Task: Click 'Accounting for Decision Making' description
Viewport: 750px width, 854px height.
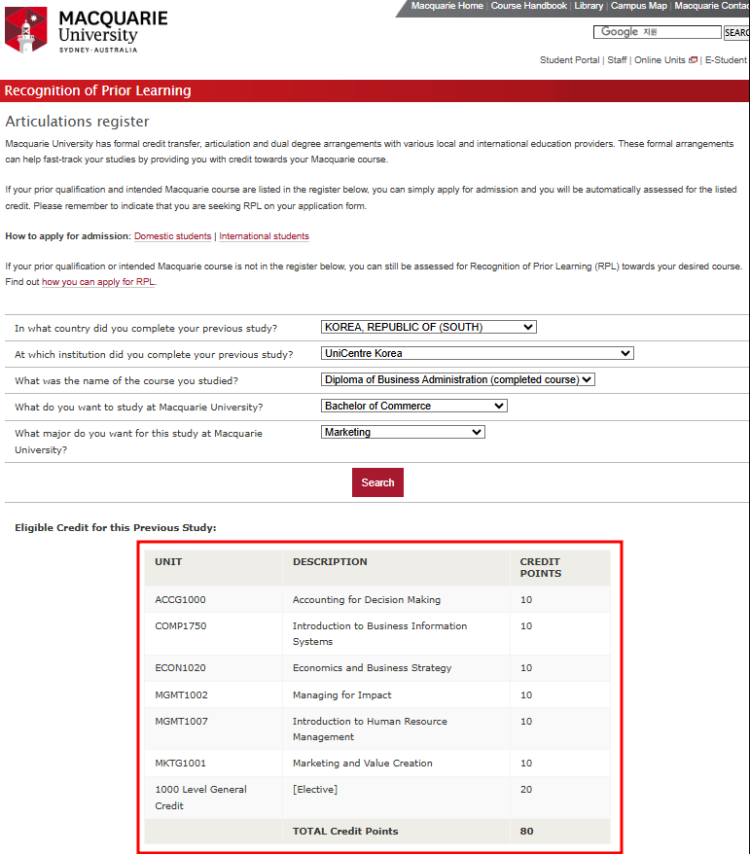Action: pos(367,600)
